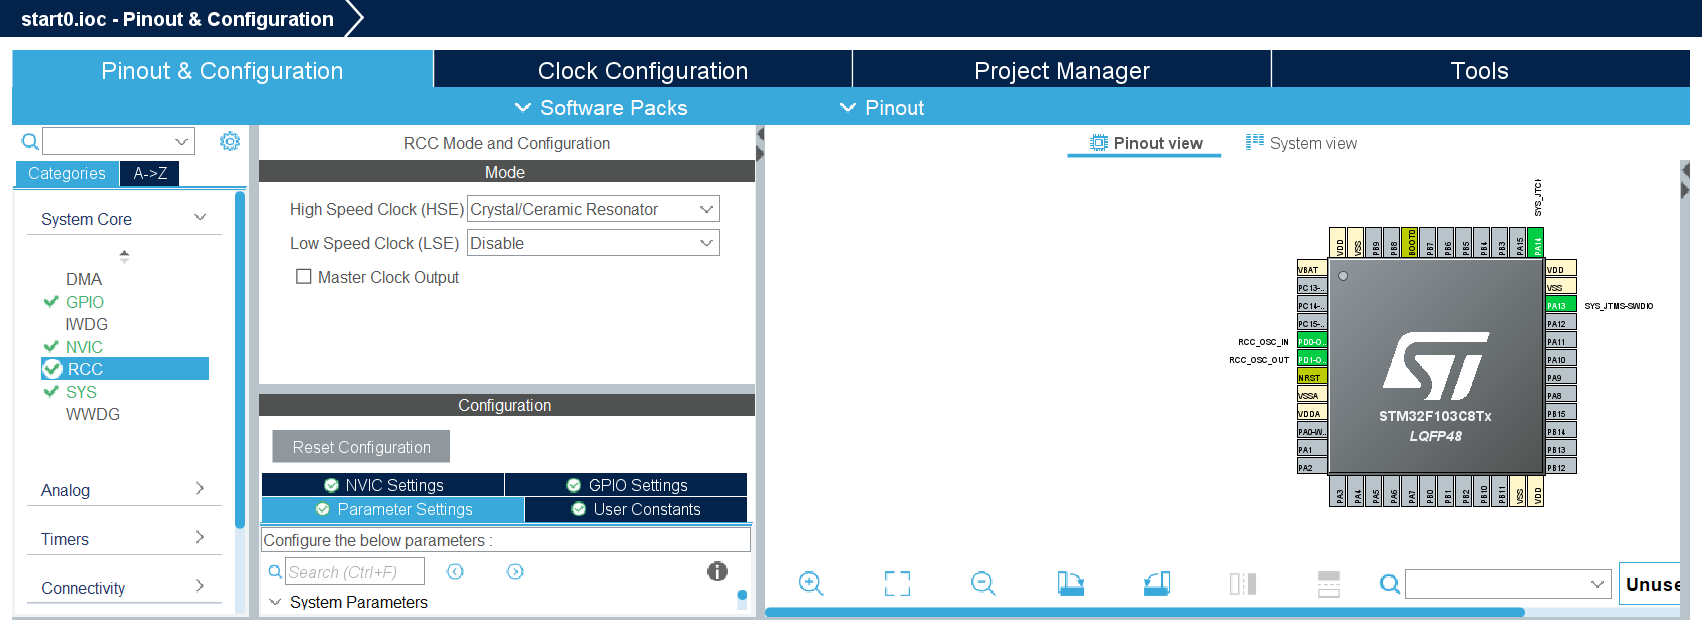Enable Master Clock Output checkbox
Image resolution: width=1702 pixels, height=632 pixels.
pos(304,277)
